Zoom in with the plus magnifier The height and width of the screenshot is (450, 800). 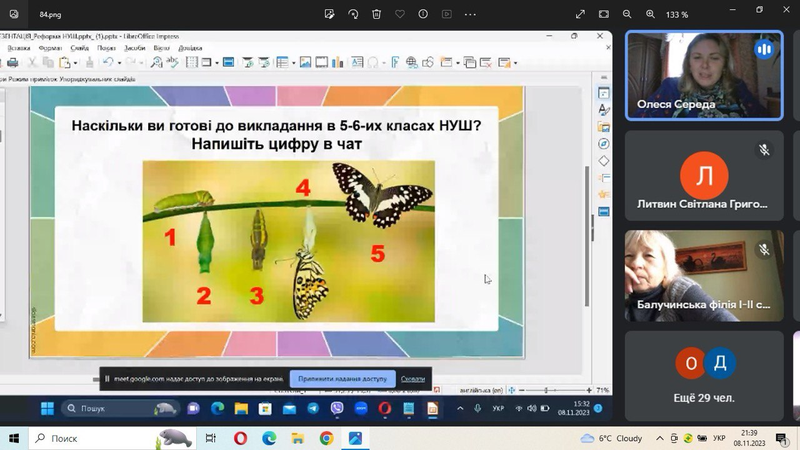(x=651, y=14)
